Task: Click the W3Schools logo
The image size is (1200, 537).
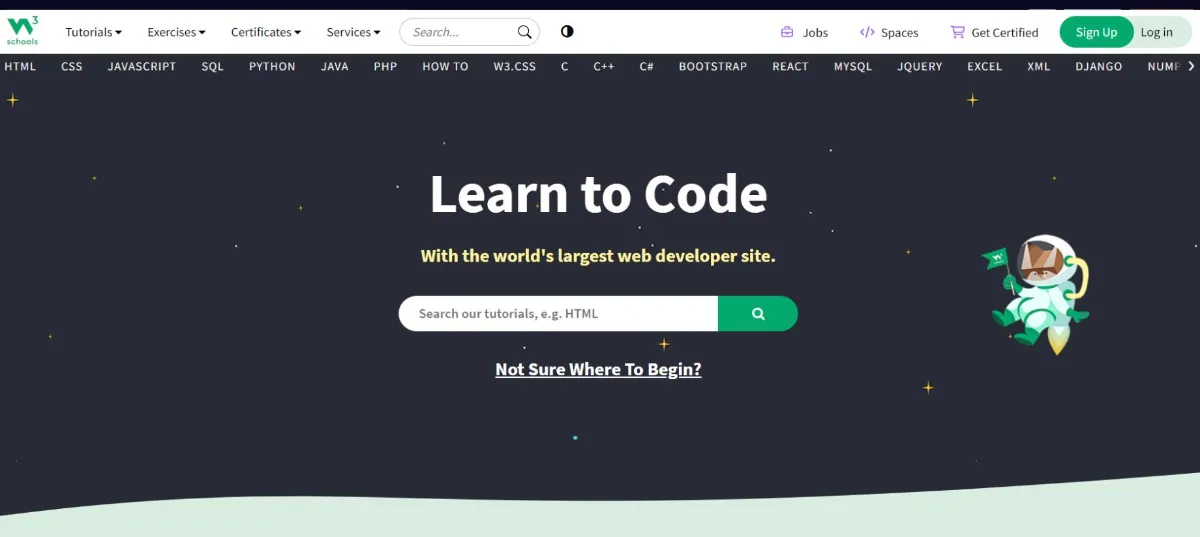Action: click(22, 31)
